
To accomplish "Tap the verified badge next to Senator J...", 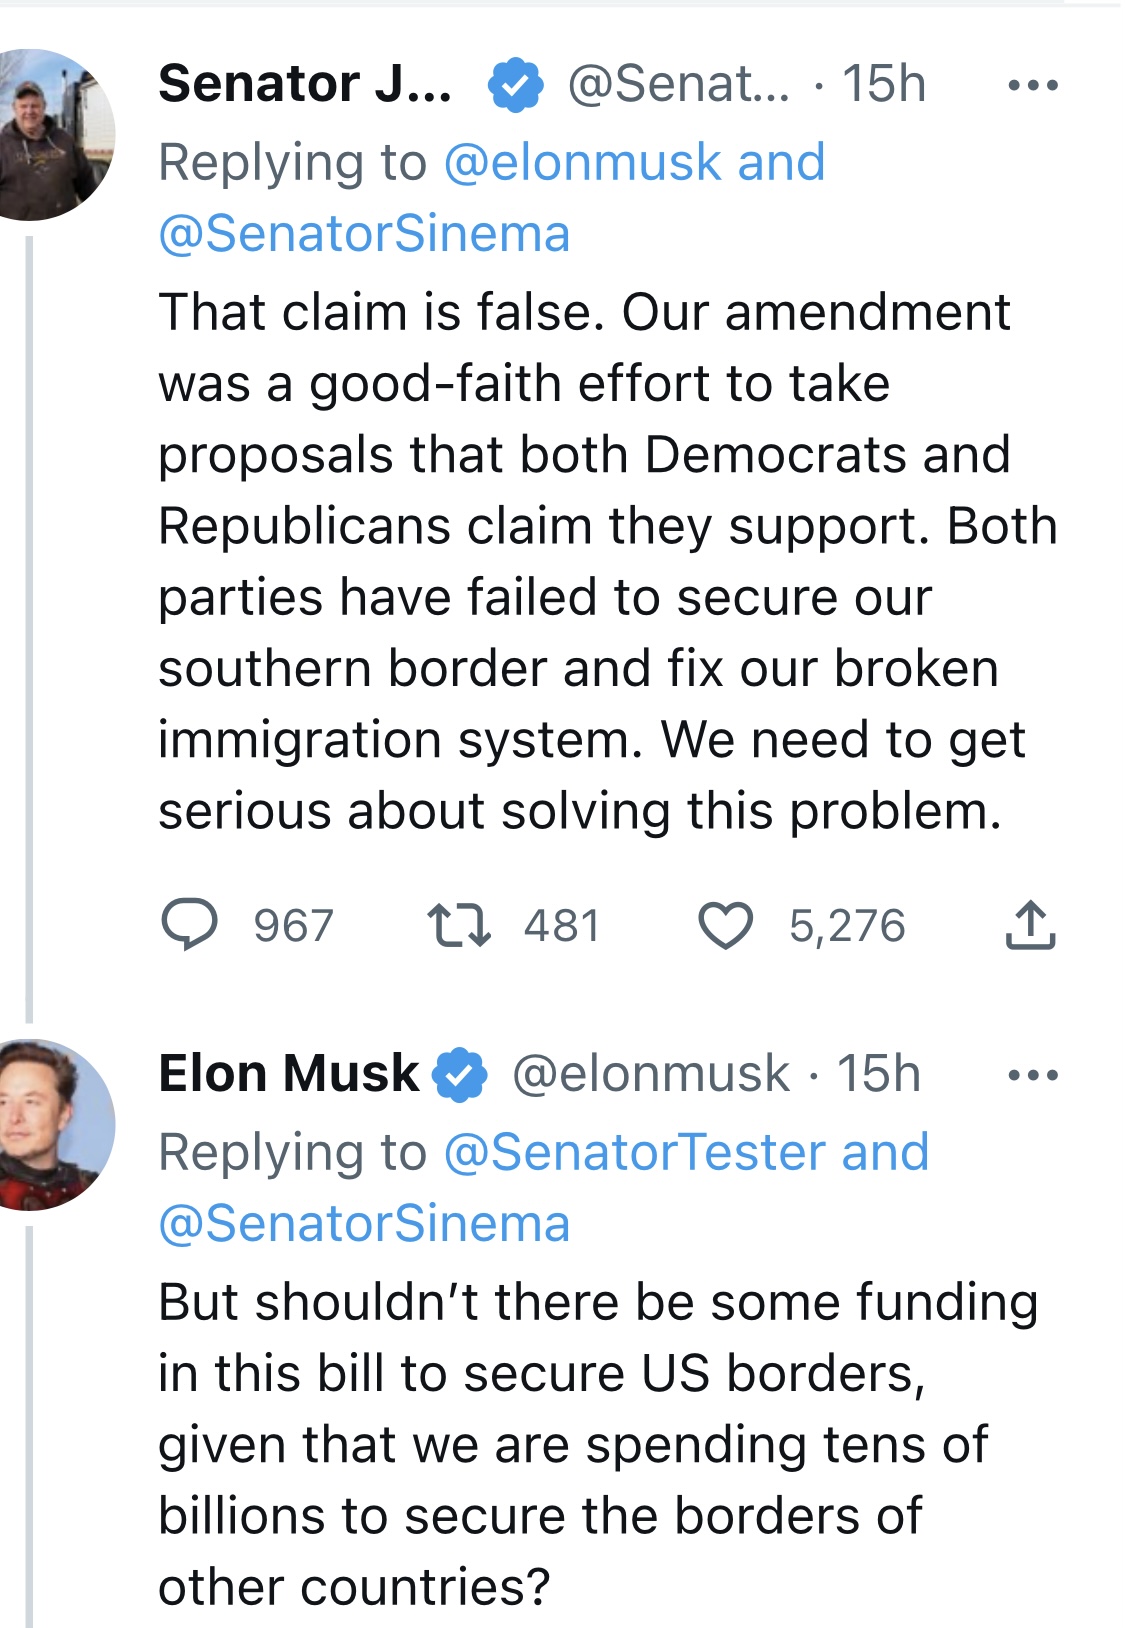I will pos(515,85).
